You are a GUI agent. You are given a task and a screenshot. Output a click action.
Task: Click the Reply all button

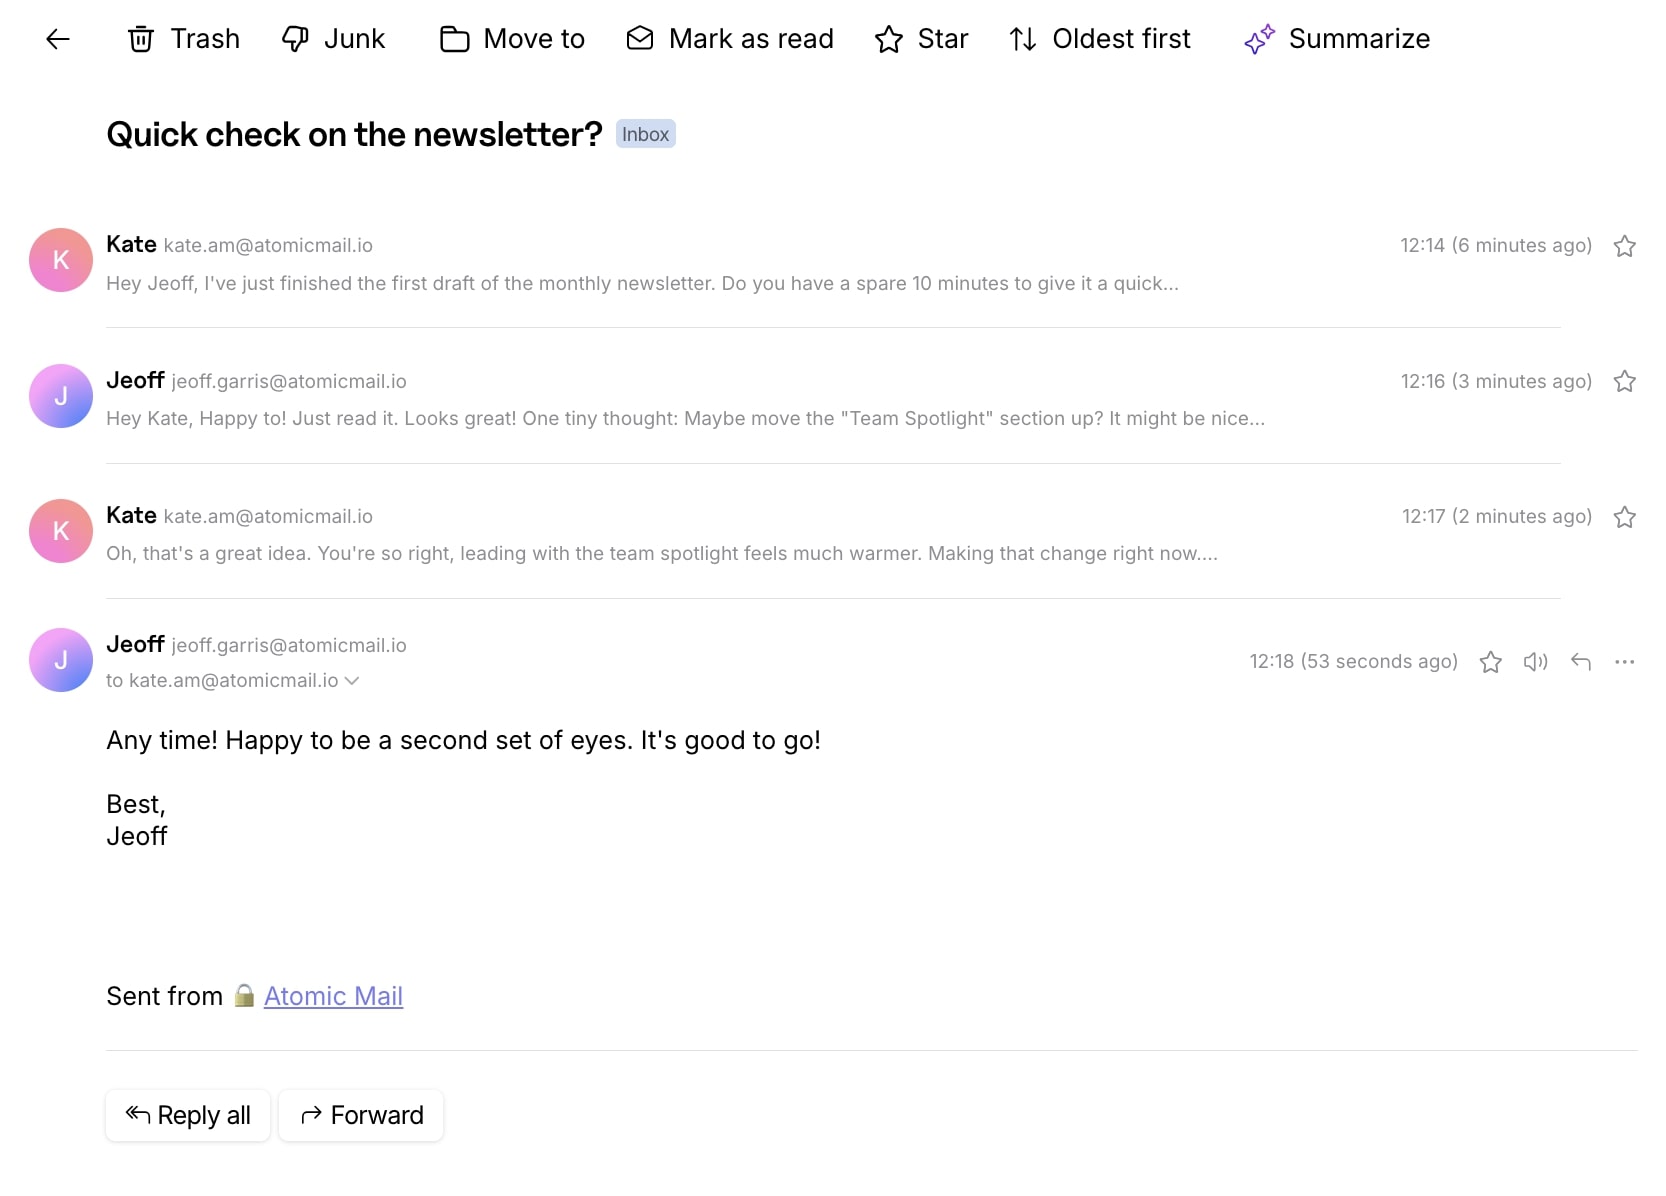pos(187,1115)
